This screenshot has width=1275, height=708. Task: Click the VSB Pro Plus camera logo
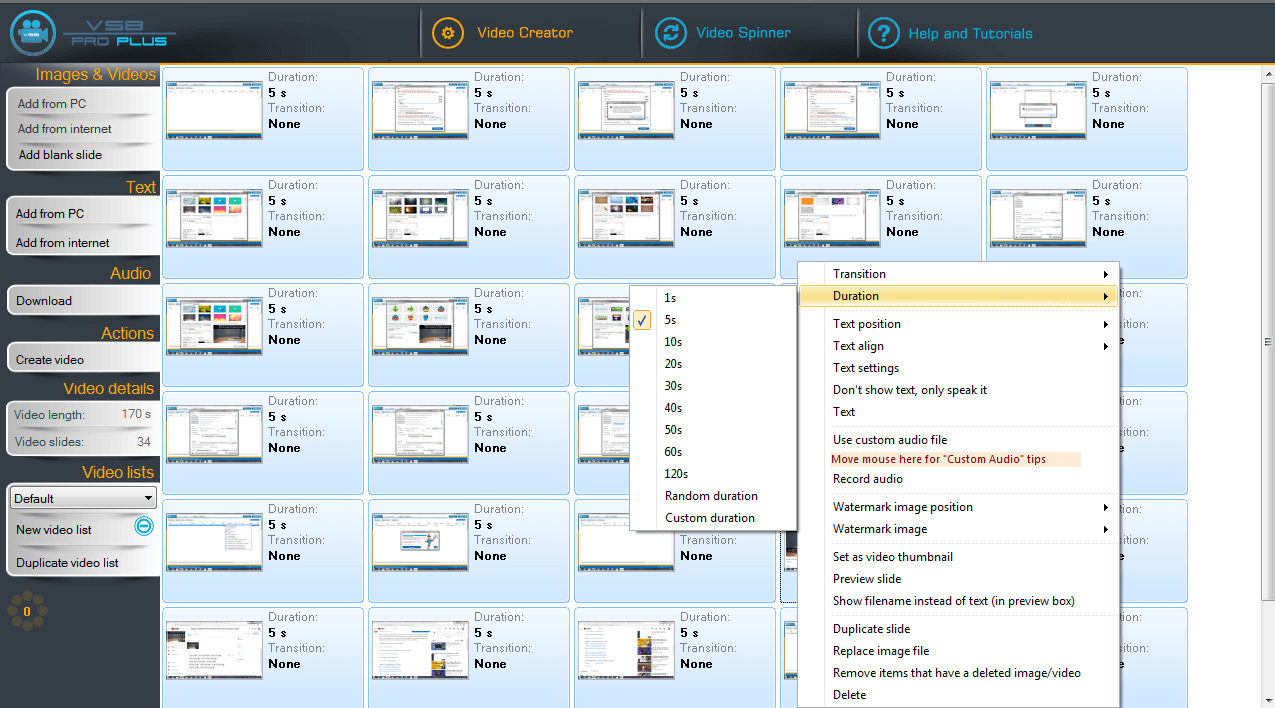click(x=33, y=33)
